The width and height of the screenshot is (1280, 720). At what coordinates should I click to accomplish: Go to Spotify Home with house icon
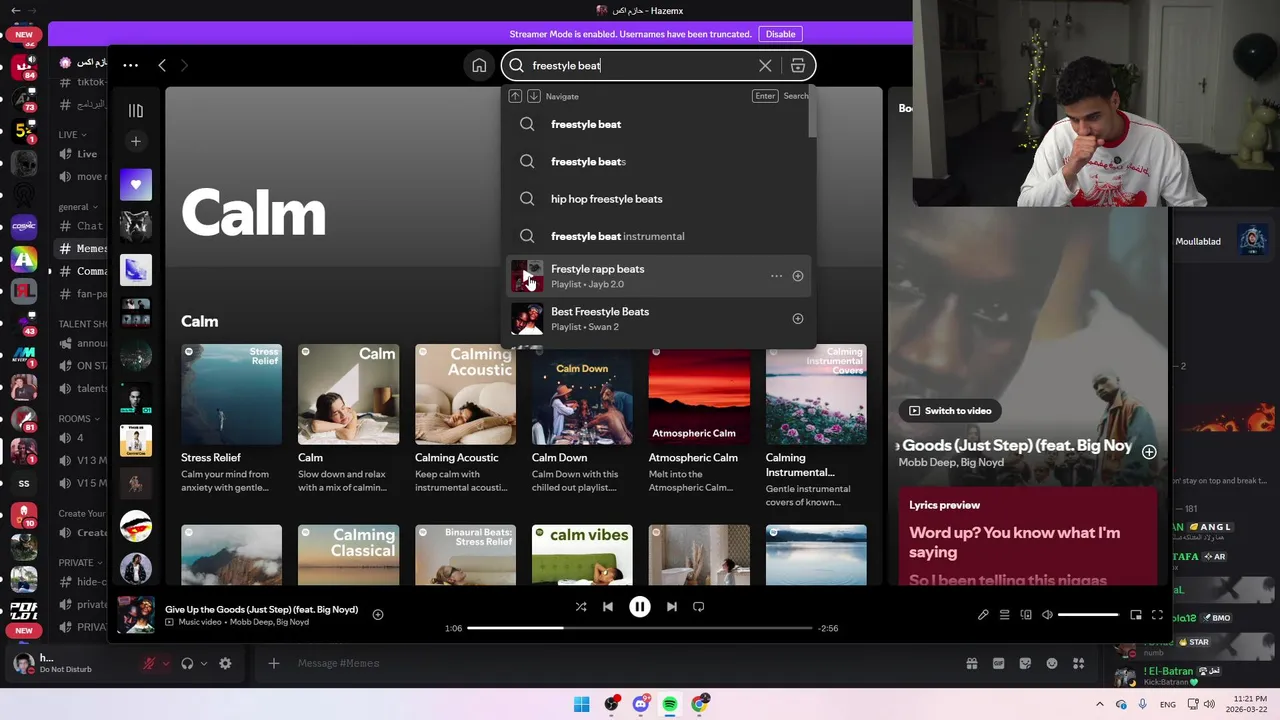tap(479, 66)
